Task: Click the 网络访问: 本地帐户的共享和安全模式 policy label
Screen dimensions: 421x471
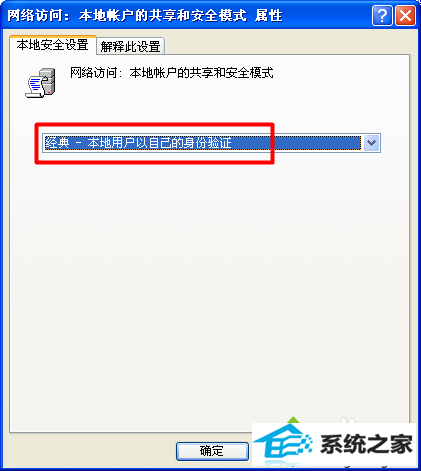Action: [x=172, y=73]
